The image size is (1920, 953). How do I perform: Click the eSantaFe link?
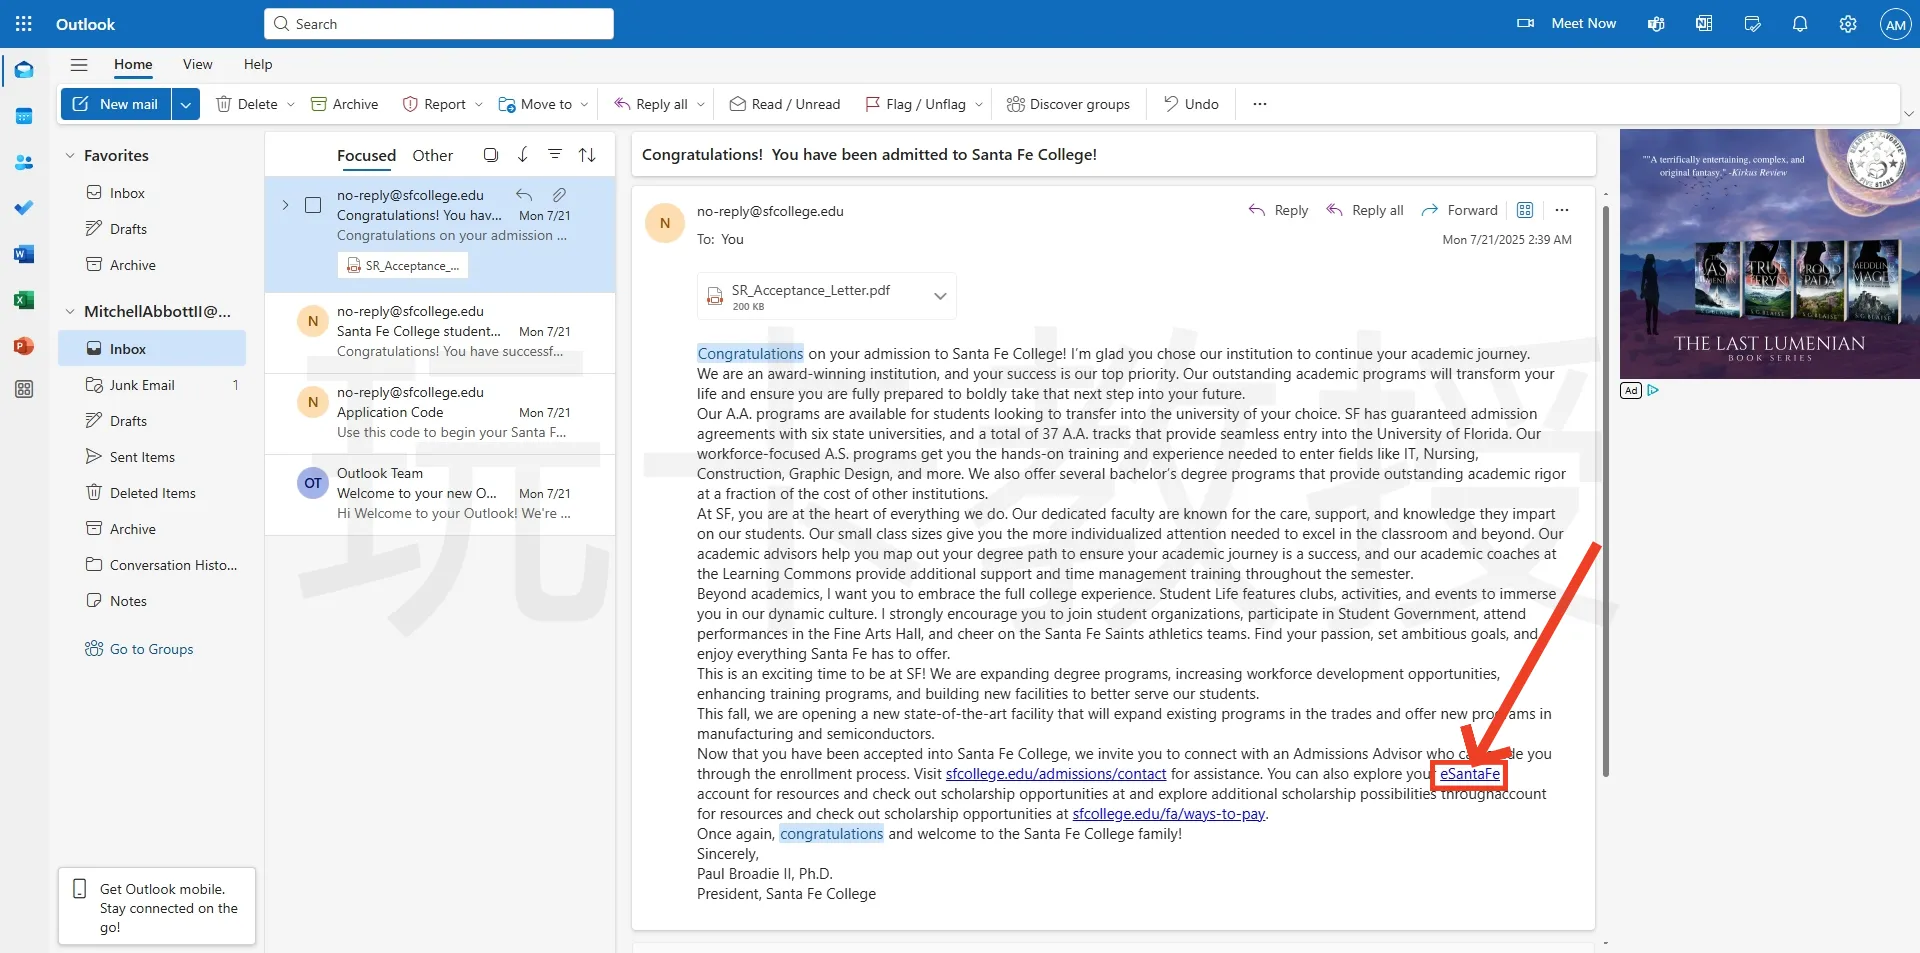[x=1469, y=774]
